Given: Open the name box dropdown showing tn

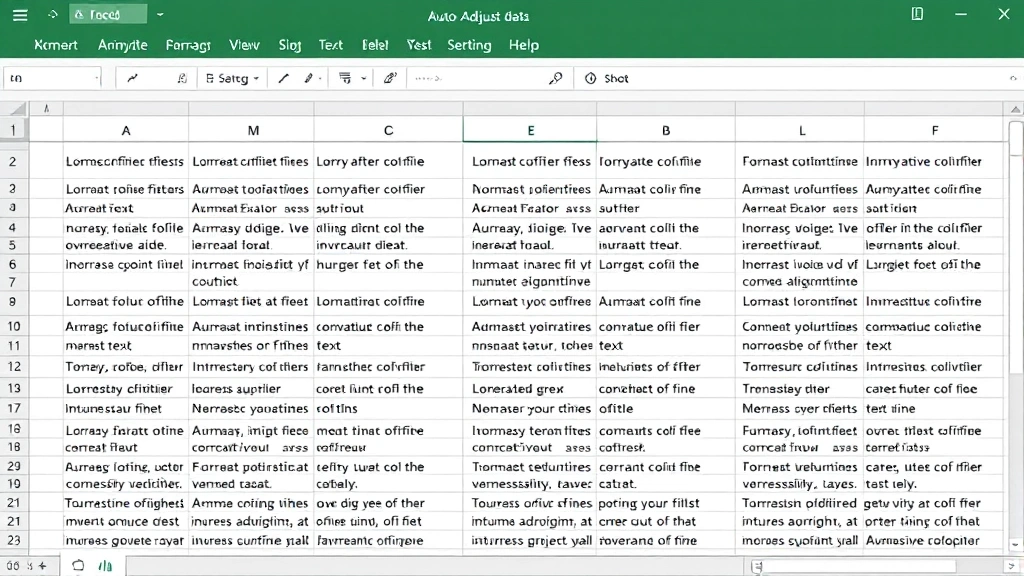Looking at the screenshot, I should [x=95, y=77].
